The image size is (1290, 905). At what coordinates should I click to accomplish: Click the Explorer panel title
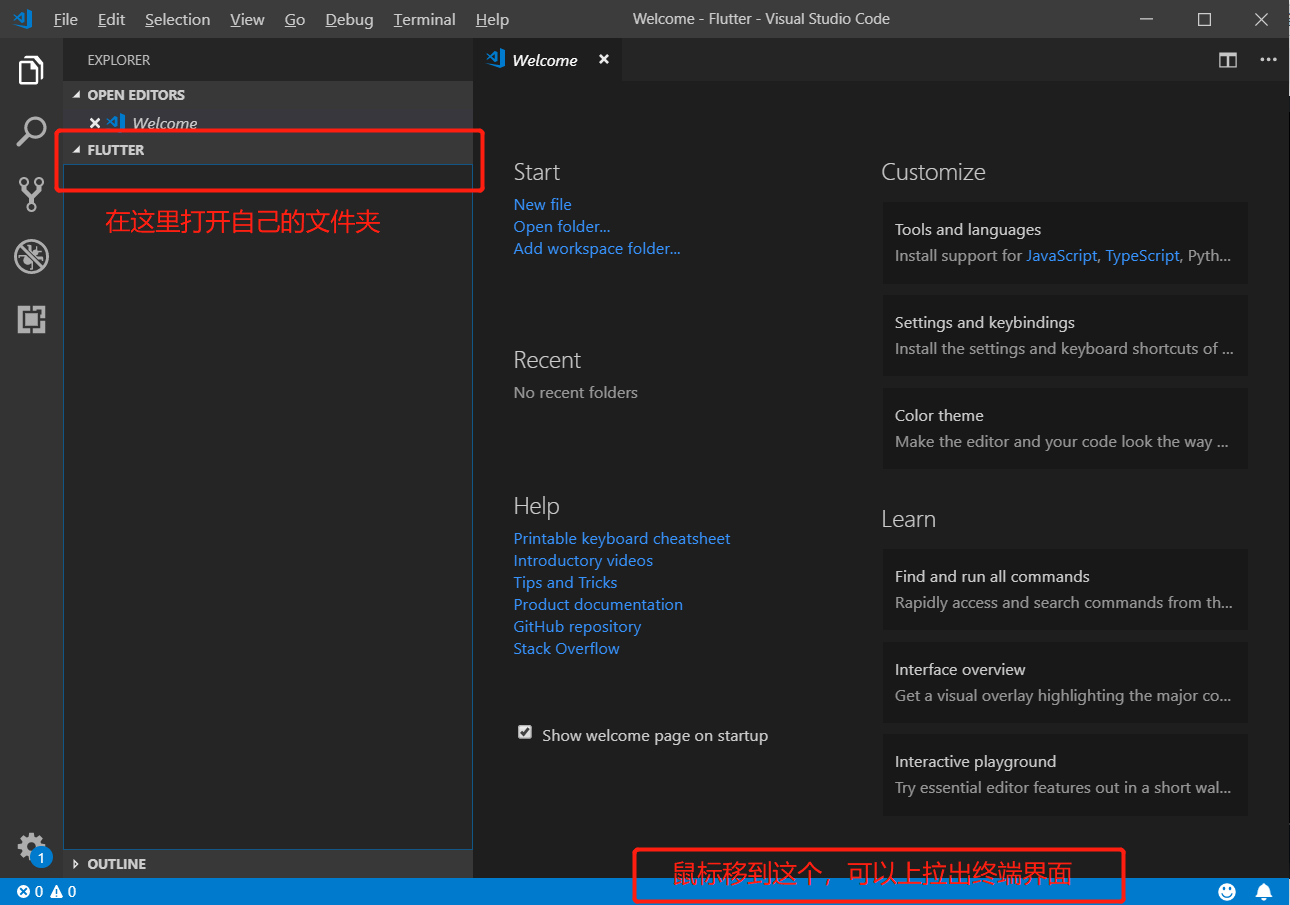(x=119, y=60)
